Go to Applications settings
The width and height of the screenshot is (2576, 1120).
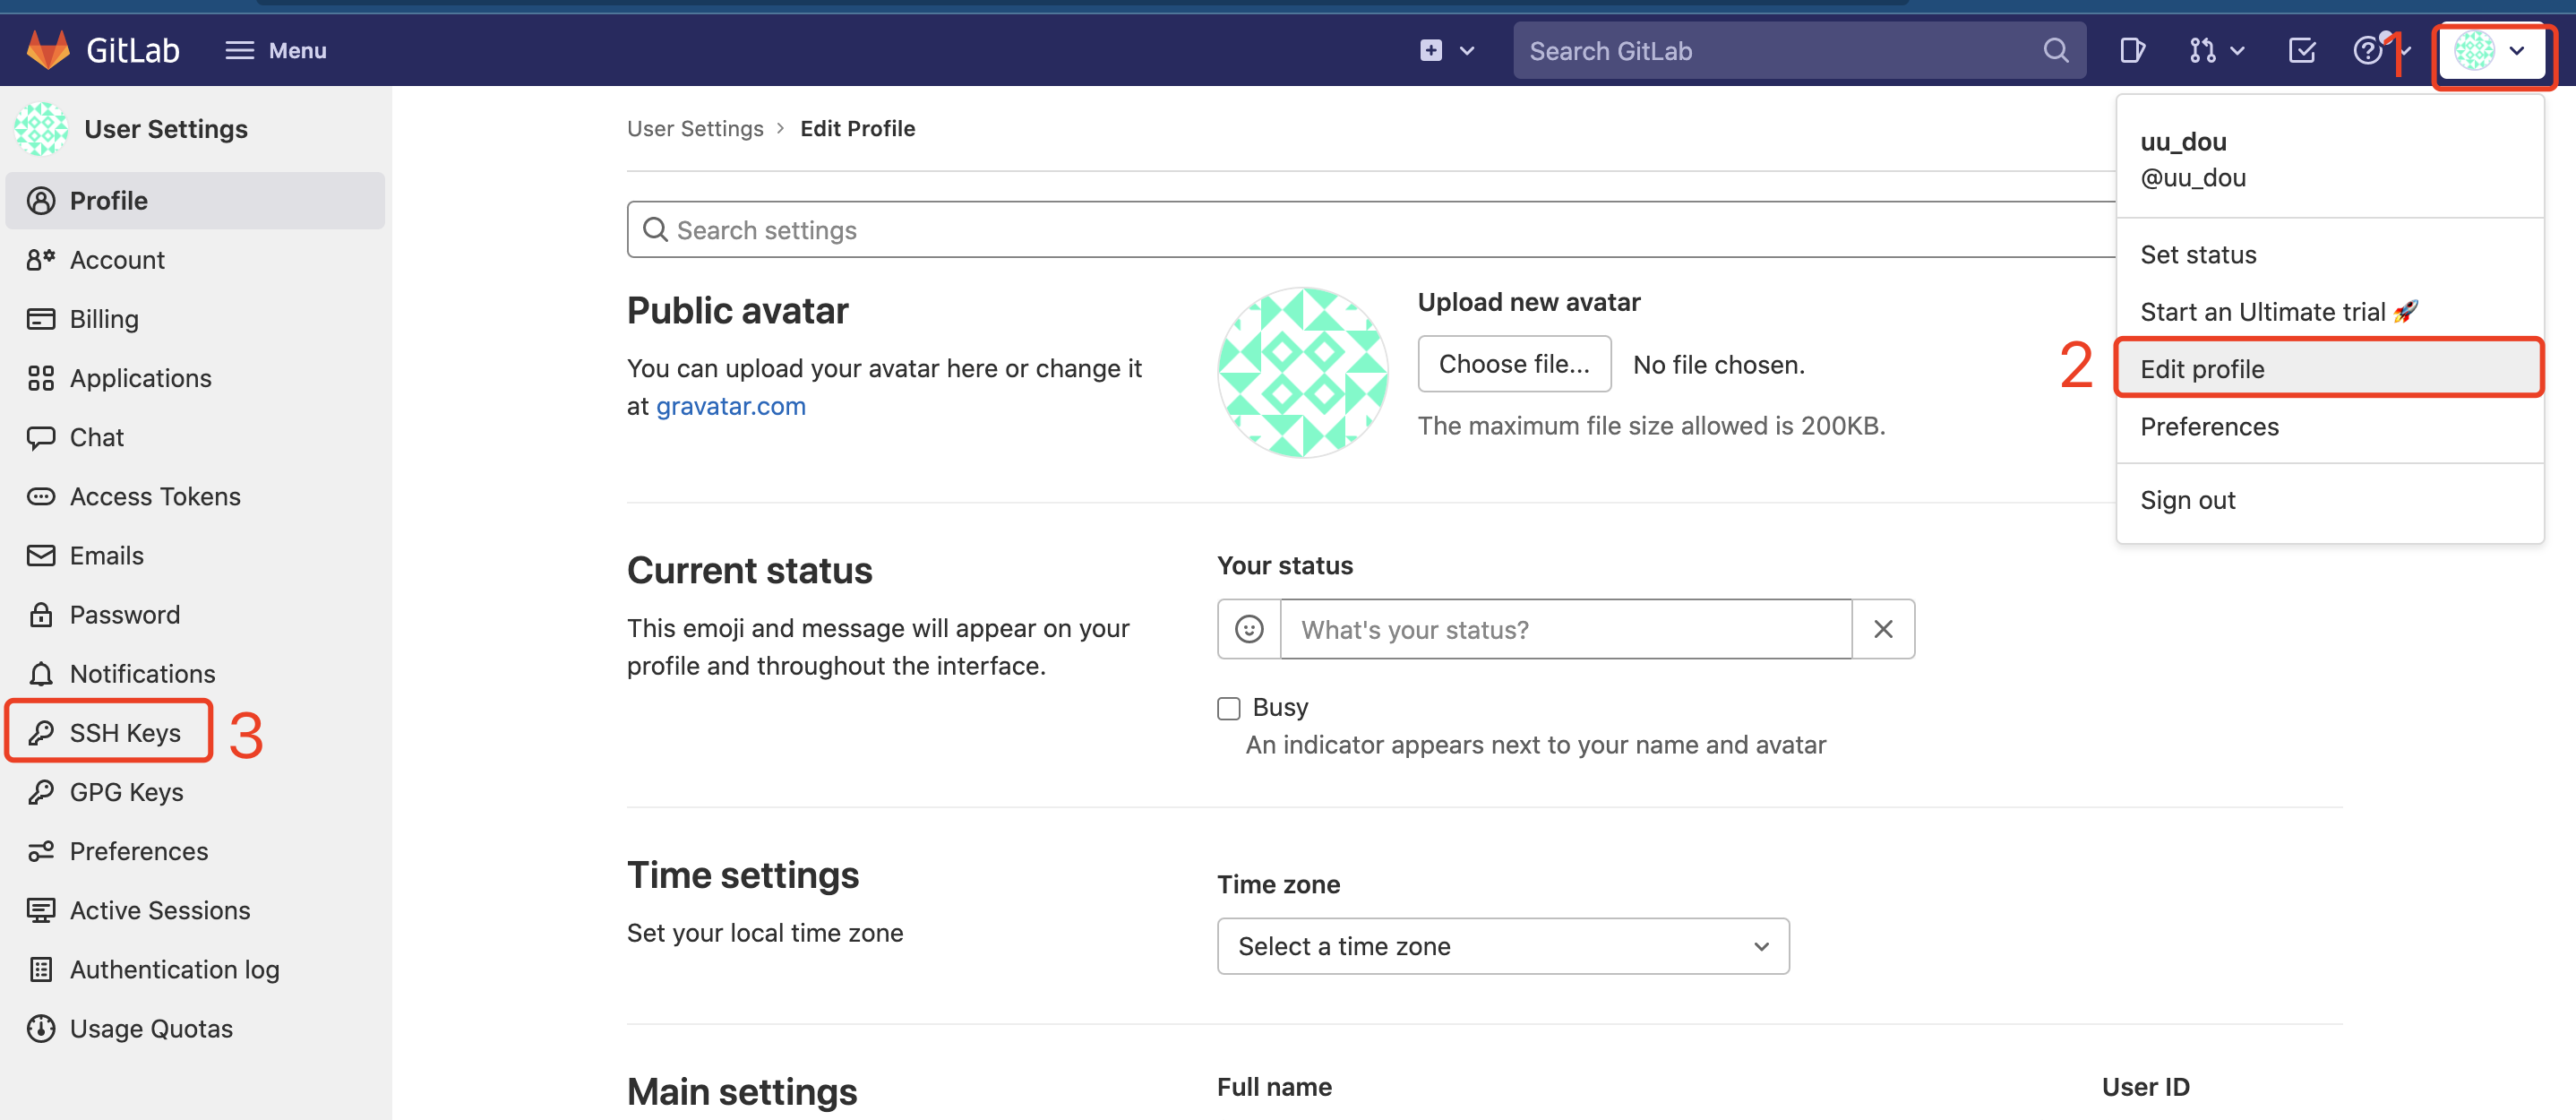(195, 378)
